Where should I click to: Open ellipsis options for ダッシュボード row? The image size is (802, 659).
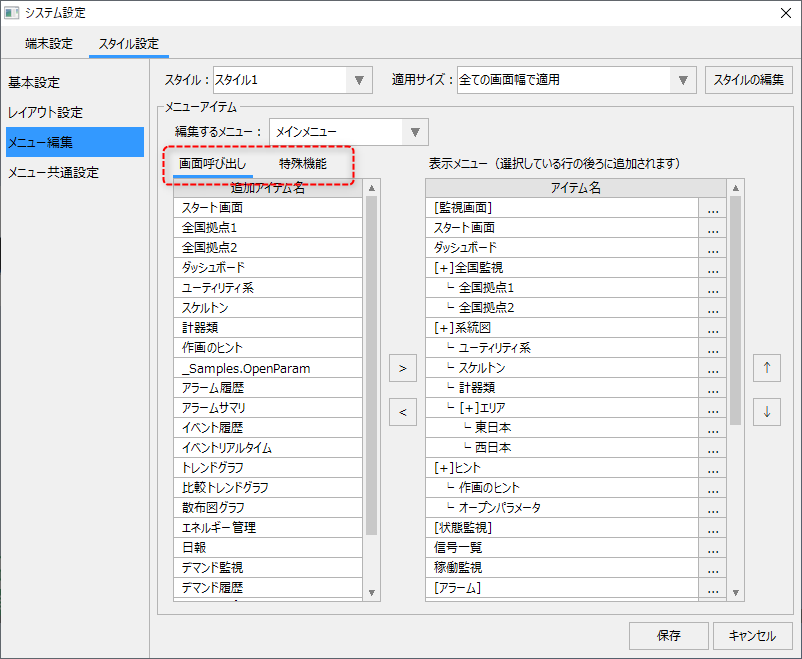[712, 248]
